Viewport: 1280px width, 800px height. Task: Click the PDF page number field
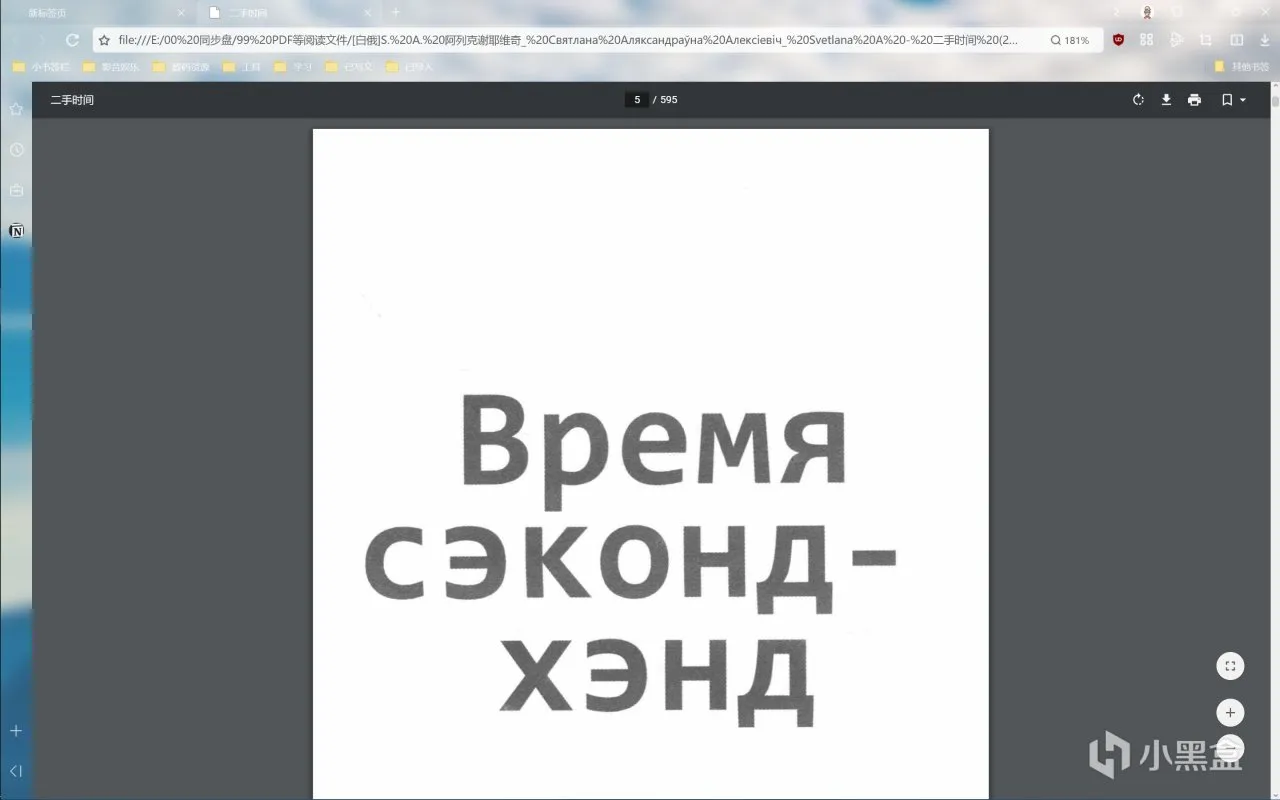coord(637,100)
